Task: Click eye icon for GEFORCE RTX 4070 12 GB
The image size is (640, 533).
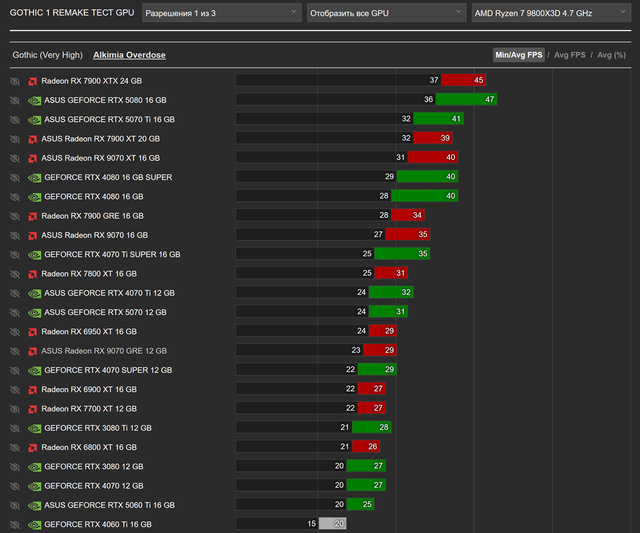Action: pos(15,486)
